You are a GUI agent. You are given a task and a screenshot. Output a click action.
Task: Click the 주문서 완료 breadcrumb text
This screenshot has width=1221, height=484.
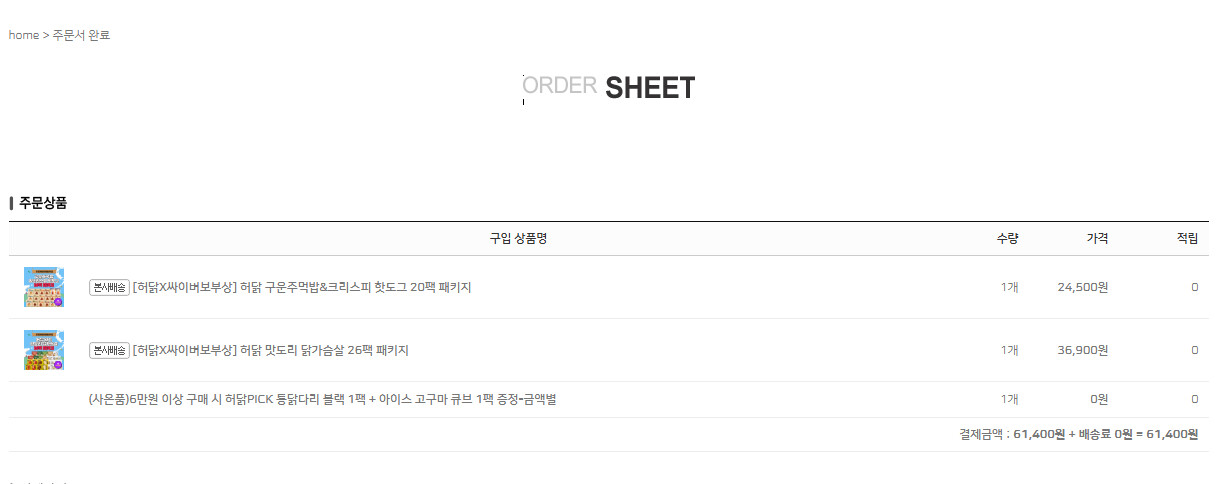tap(81, 35)
